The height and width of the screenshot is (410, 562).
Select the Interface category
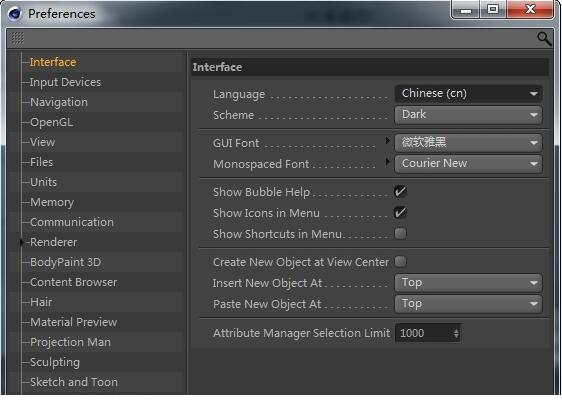point(53,62)
